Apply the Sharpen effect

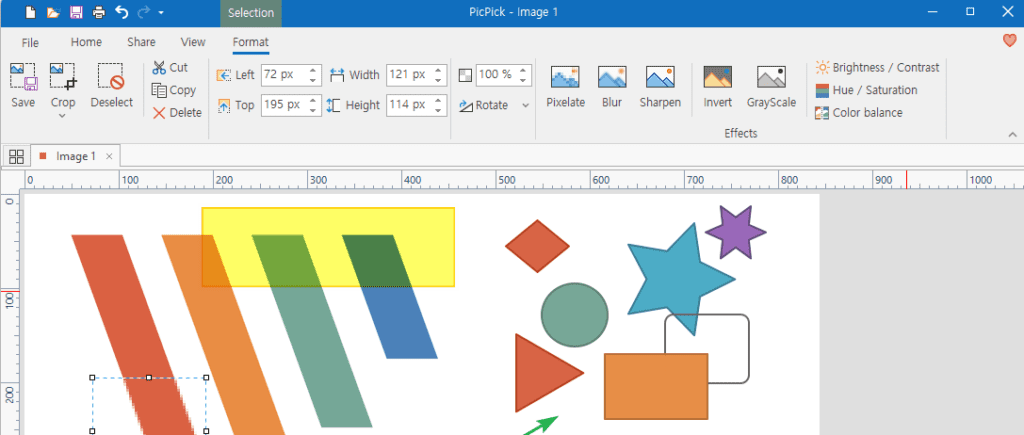click(x=660, y=86)
